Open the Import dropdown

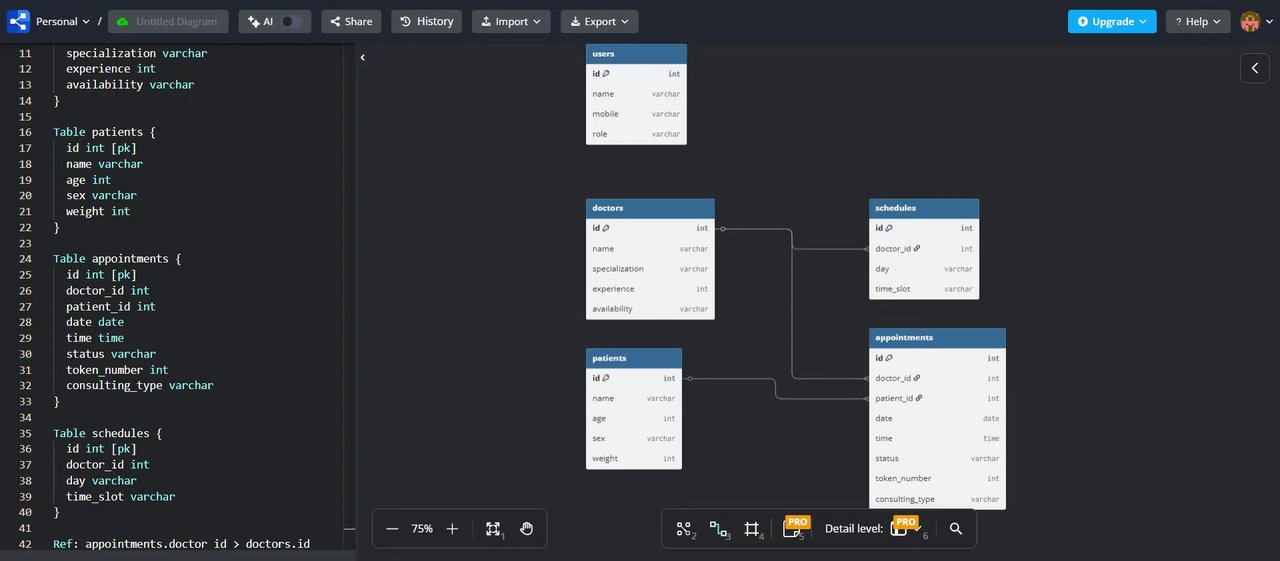coord(511,21)
